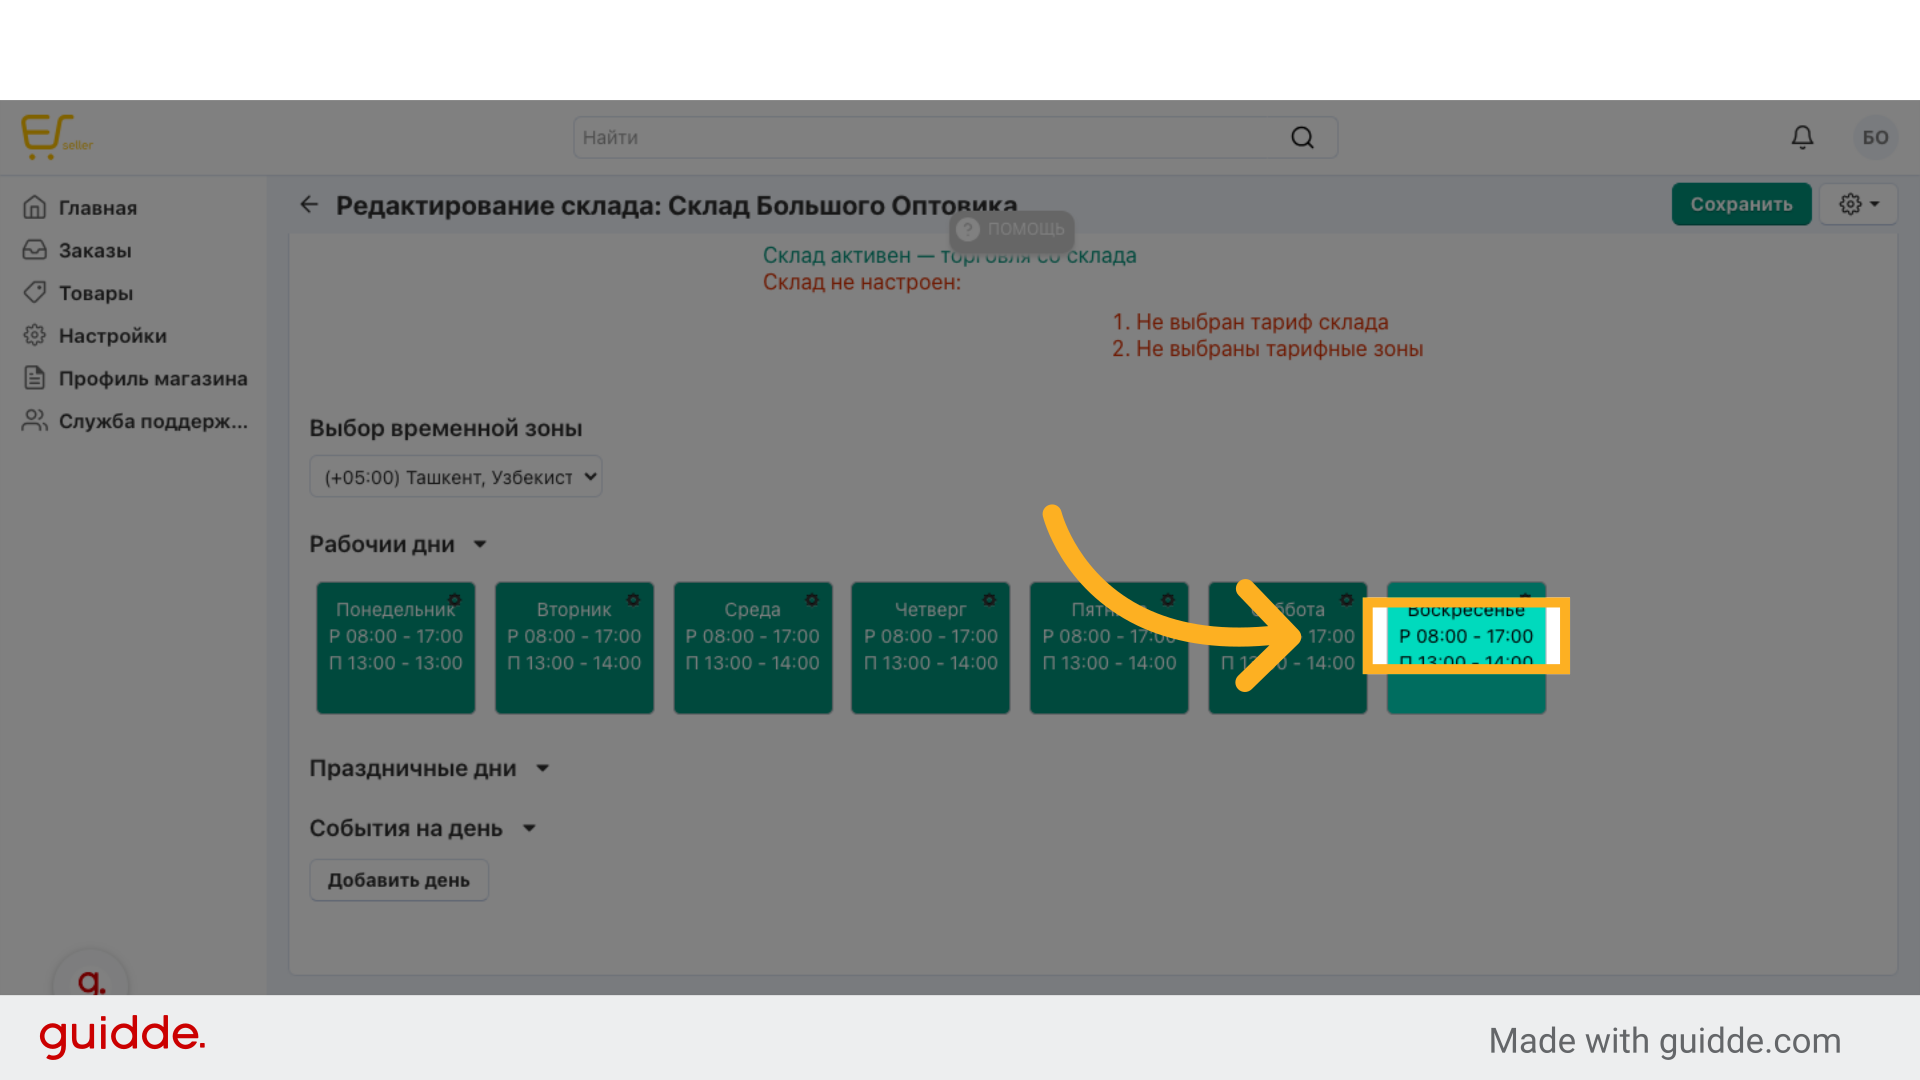This screenshot has width=1920, height=1080.
Task: Open the Вторник gear settings
Action: point(633,600)
